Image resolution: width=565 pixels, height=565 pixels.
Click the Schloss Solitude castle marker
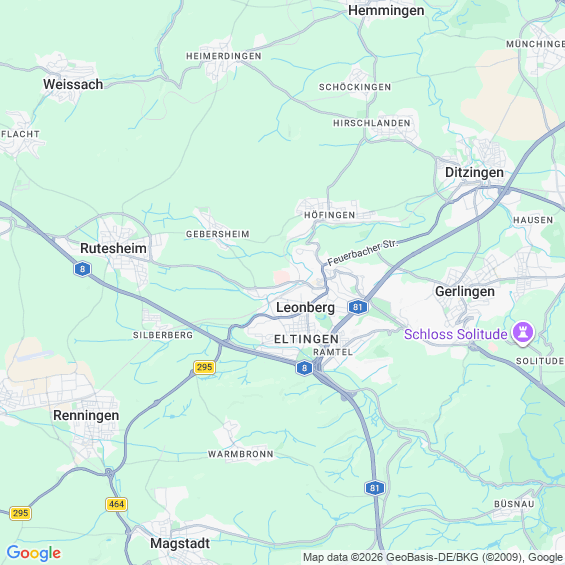pos(523,332)
